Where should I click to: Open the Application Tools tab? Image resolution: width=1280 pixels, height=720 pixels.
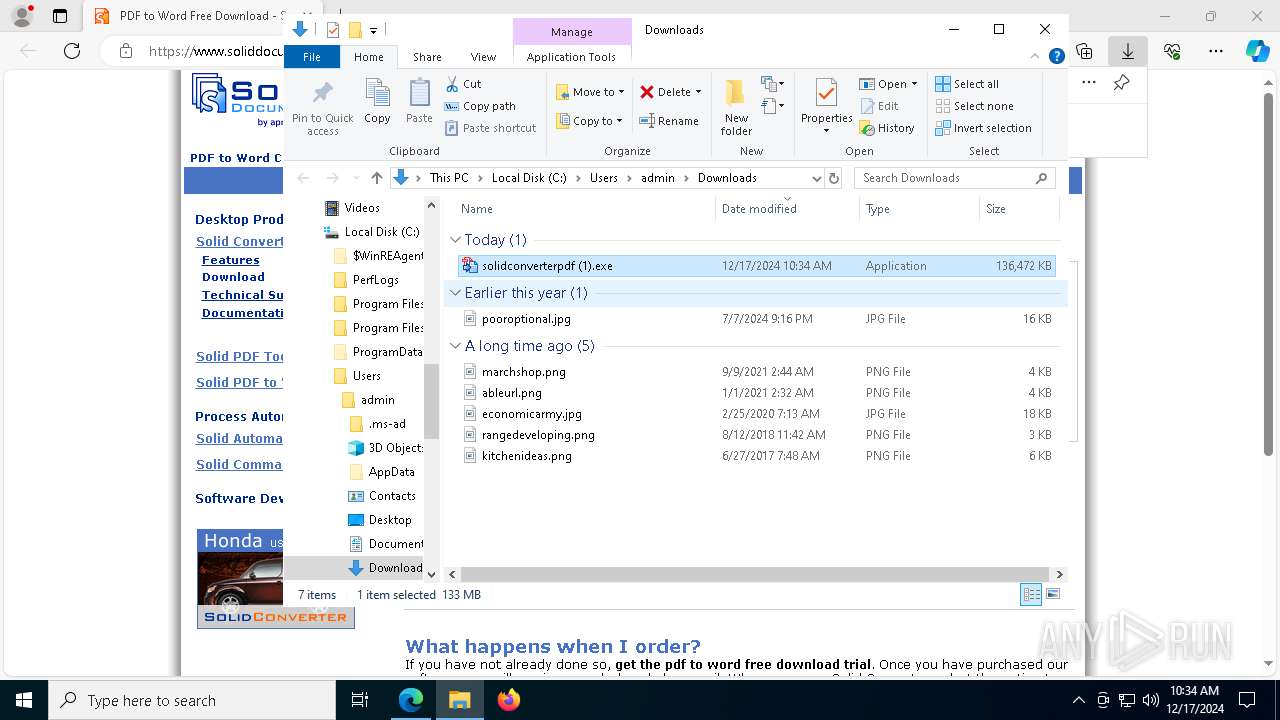(571, 57)
